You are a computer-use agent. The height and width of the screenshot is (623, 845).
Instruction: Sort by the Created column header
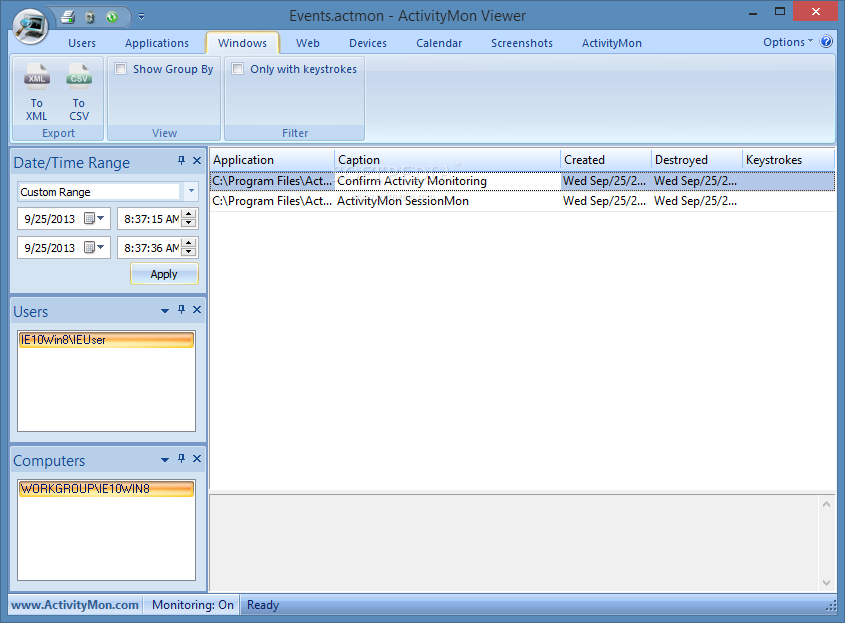point(606,160)
